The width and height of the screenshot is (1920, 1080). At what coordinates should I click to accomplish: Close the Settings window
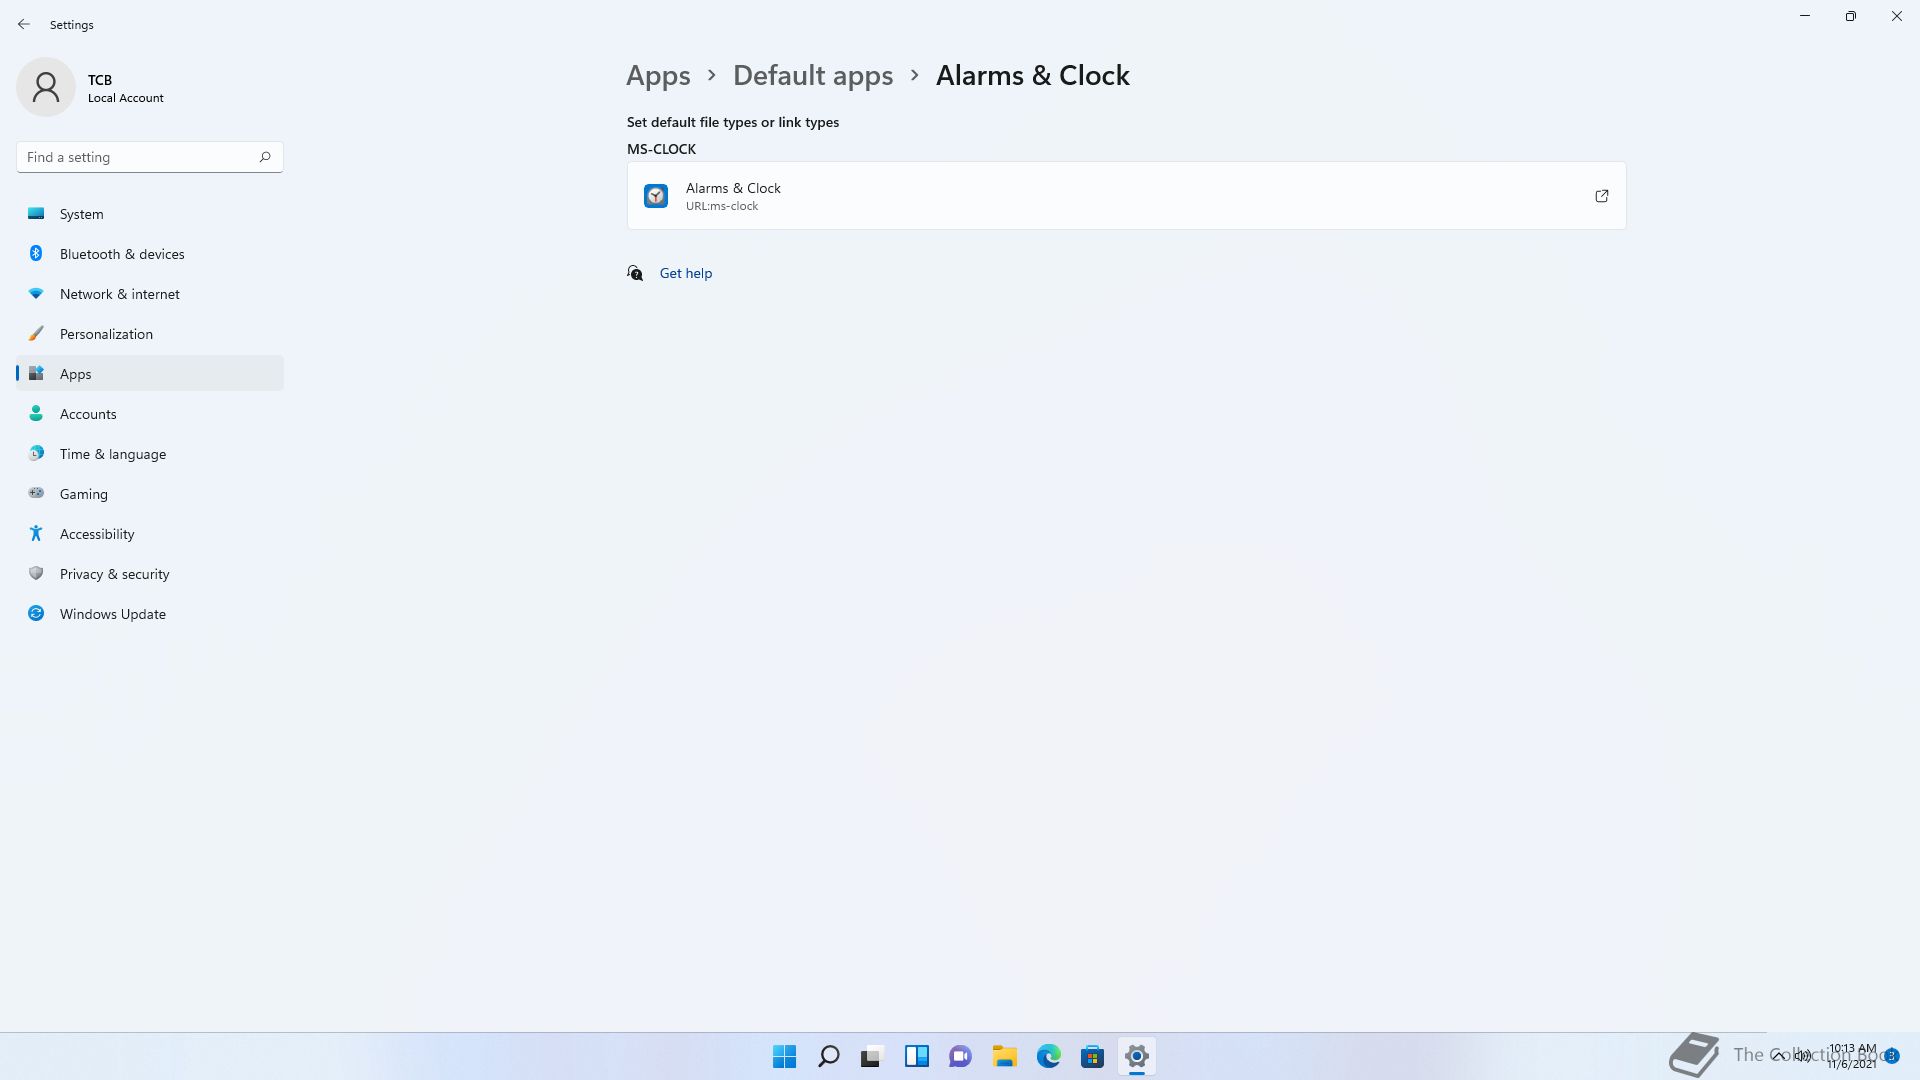(x=1897, y=16)
